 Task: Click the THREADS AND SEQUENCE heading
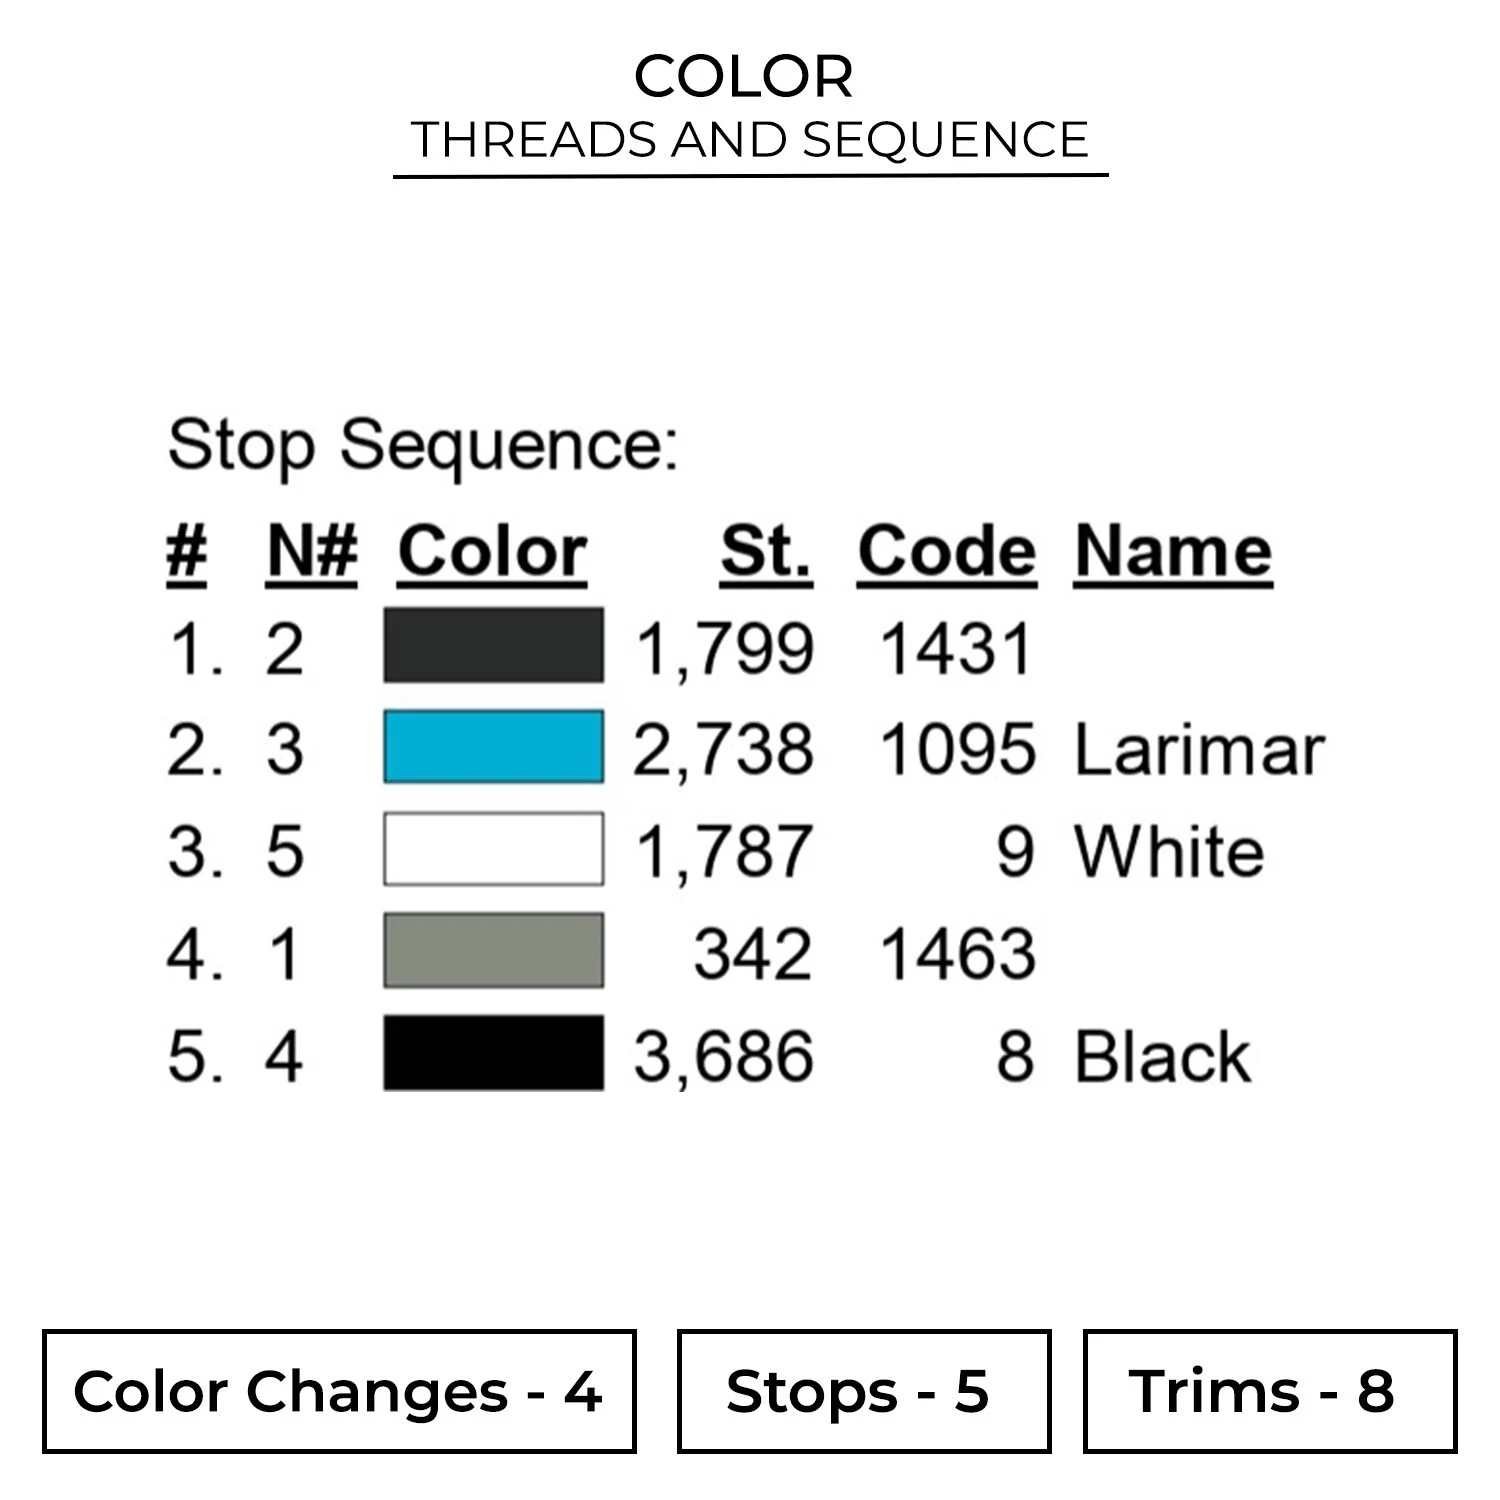click(x=750, y=139)
